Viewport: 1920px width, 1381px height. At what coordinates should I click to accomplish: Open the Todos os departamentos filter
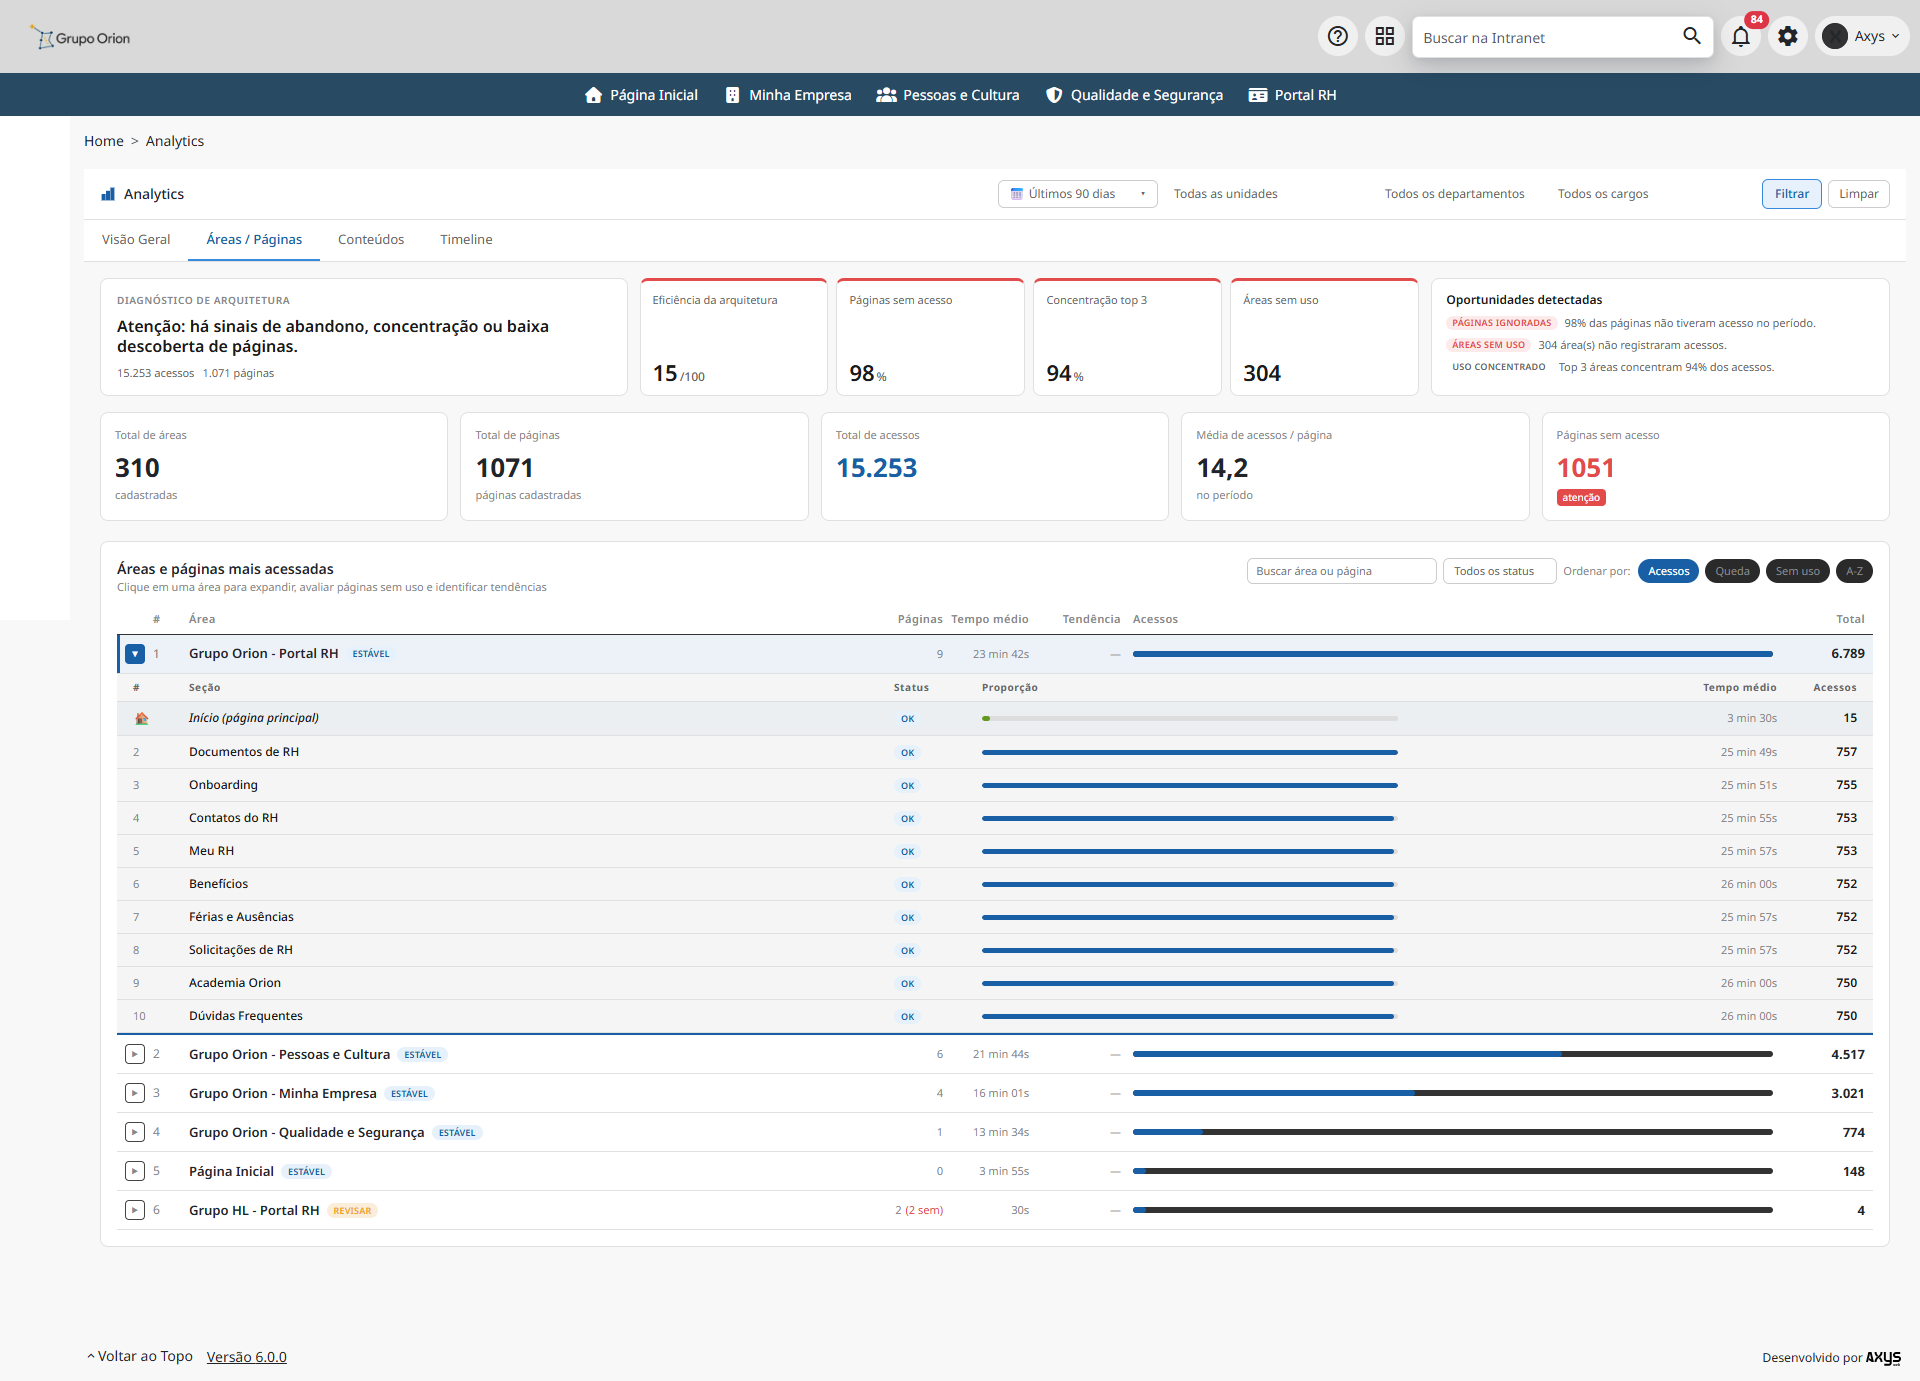coord(1454,194)
